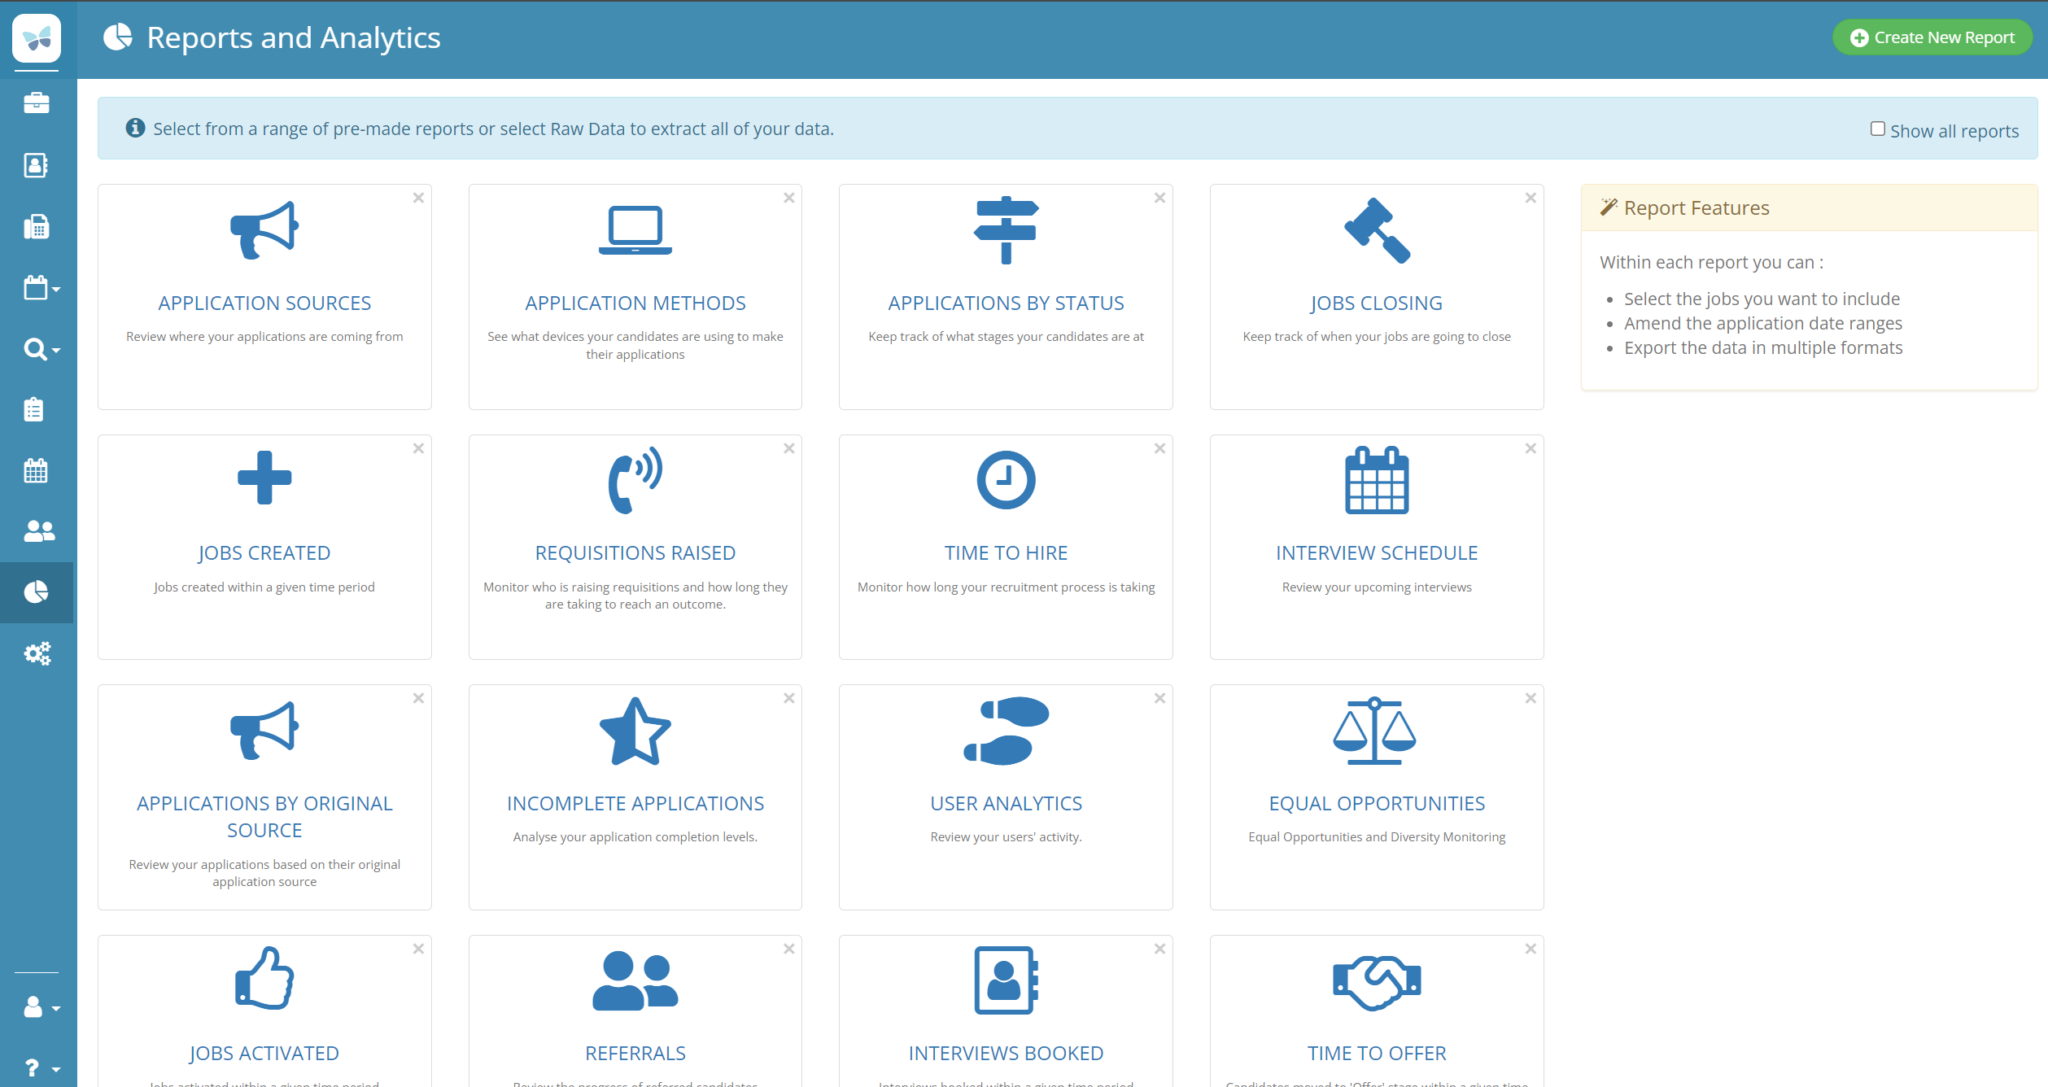Image resolution: width=2048 pixels, height=1087 pixels.
Task: Expand the calendar folder dropdown in sidebar
Action: [40, 288]
